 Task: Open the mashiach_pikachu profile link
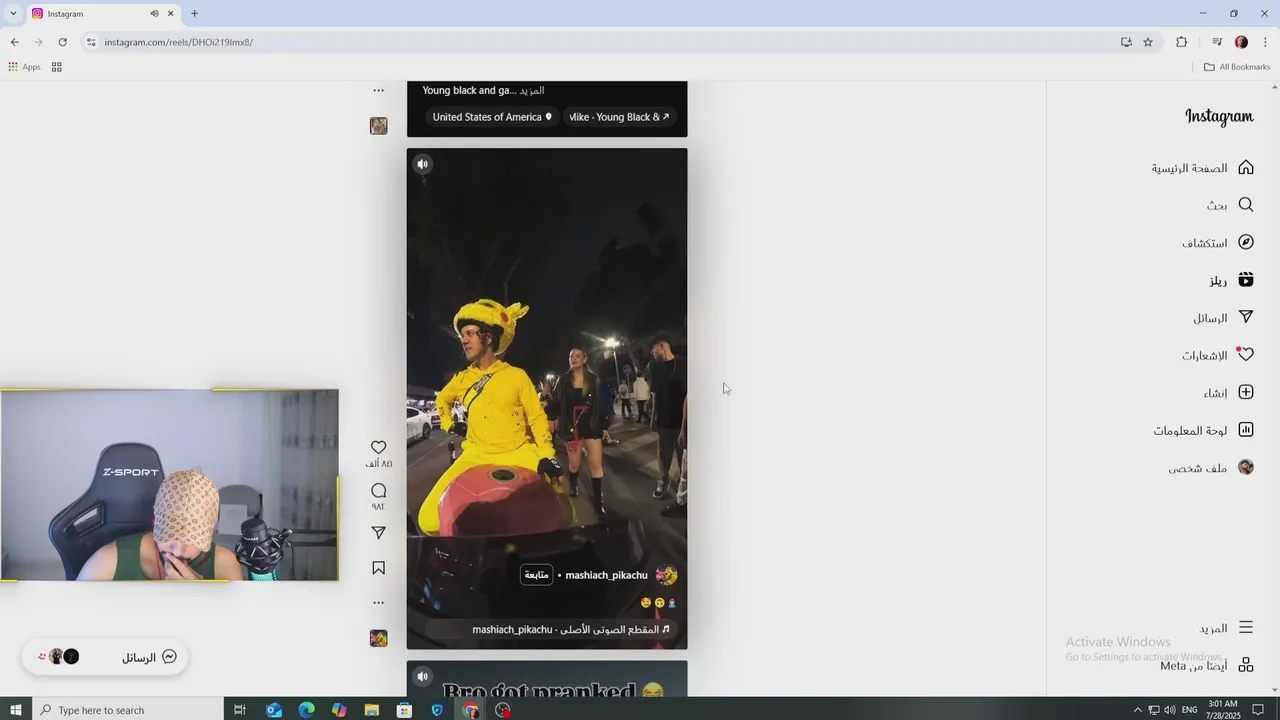click(606, 575)
